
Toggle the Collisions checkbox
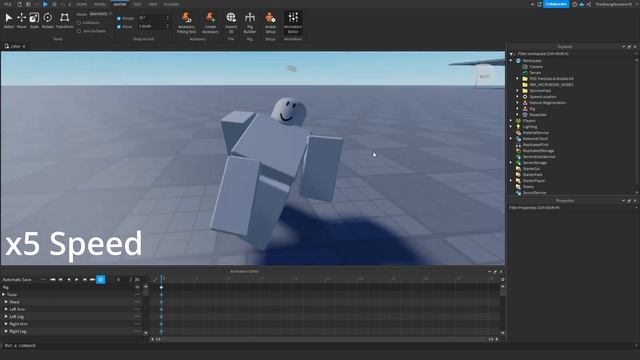(x=79, y=23)
